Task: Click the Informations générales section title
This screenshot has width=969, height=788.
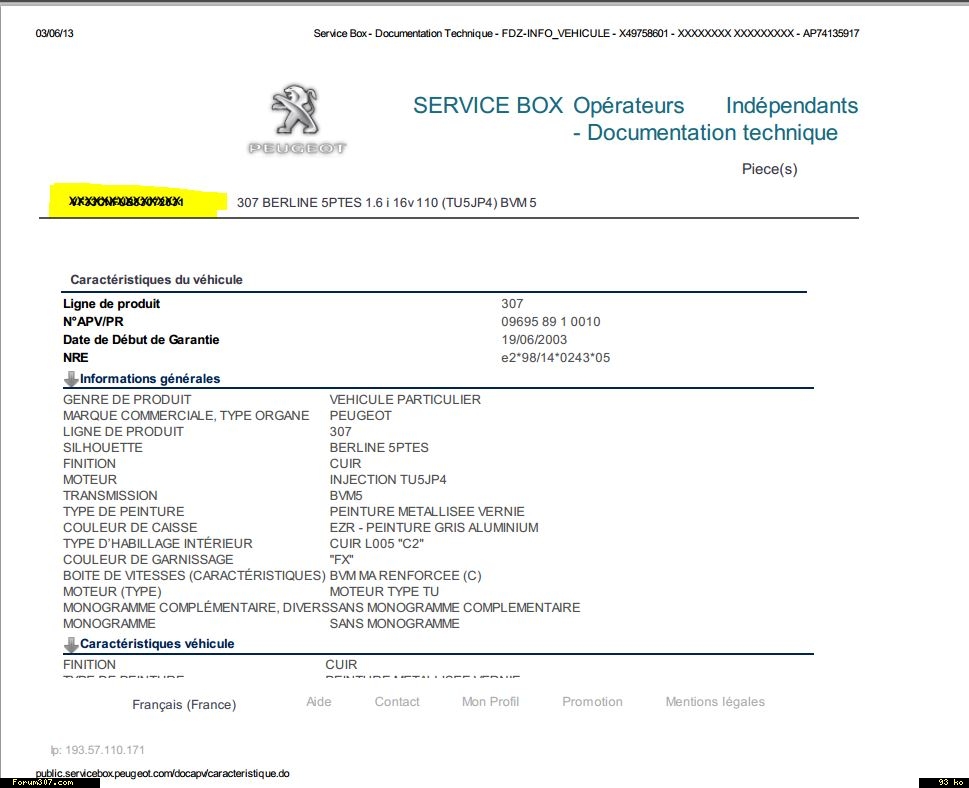Action: pos(150,379)
